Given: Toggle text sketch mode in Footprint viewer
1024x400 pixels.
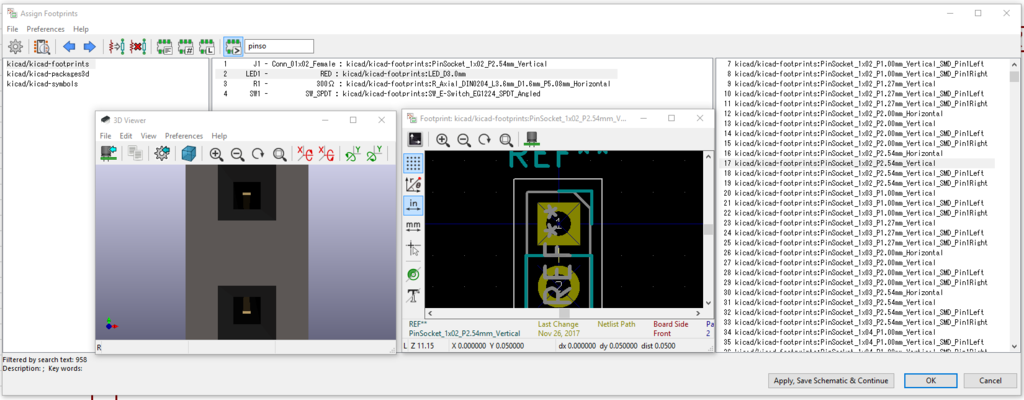Looking at the screenshot, I should pyautogui.click(x=413, y=295).
